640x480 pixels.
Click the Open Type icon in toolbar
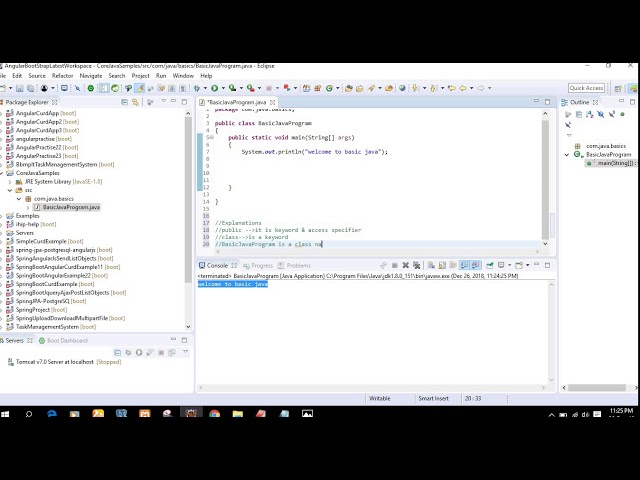(348, 88)
